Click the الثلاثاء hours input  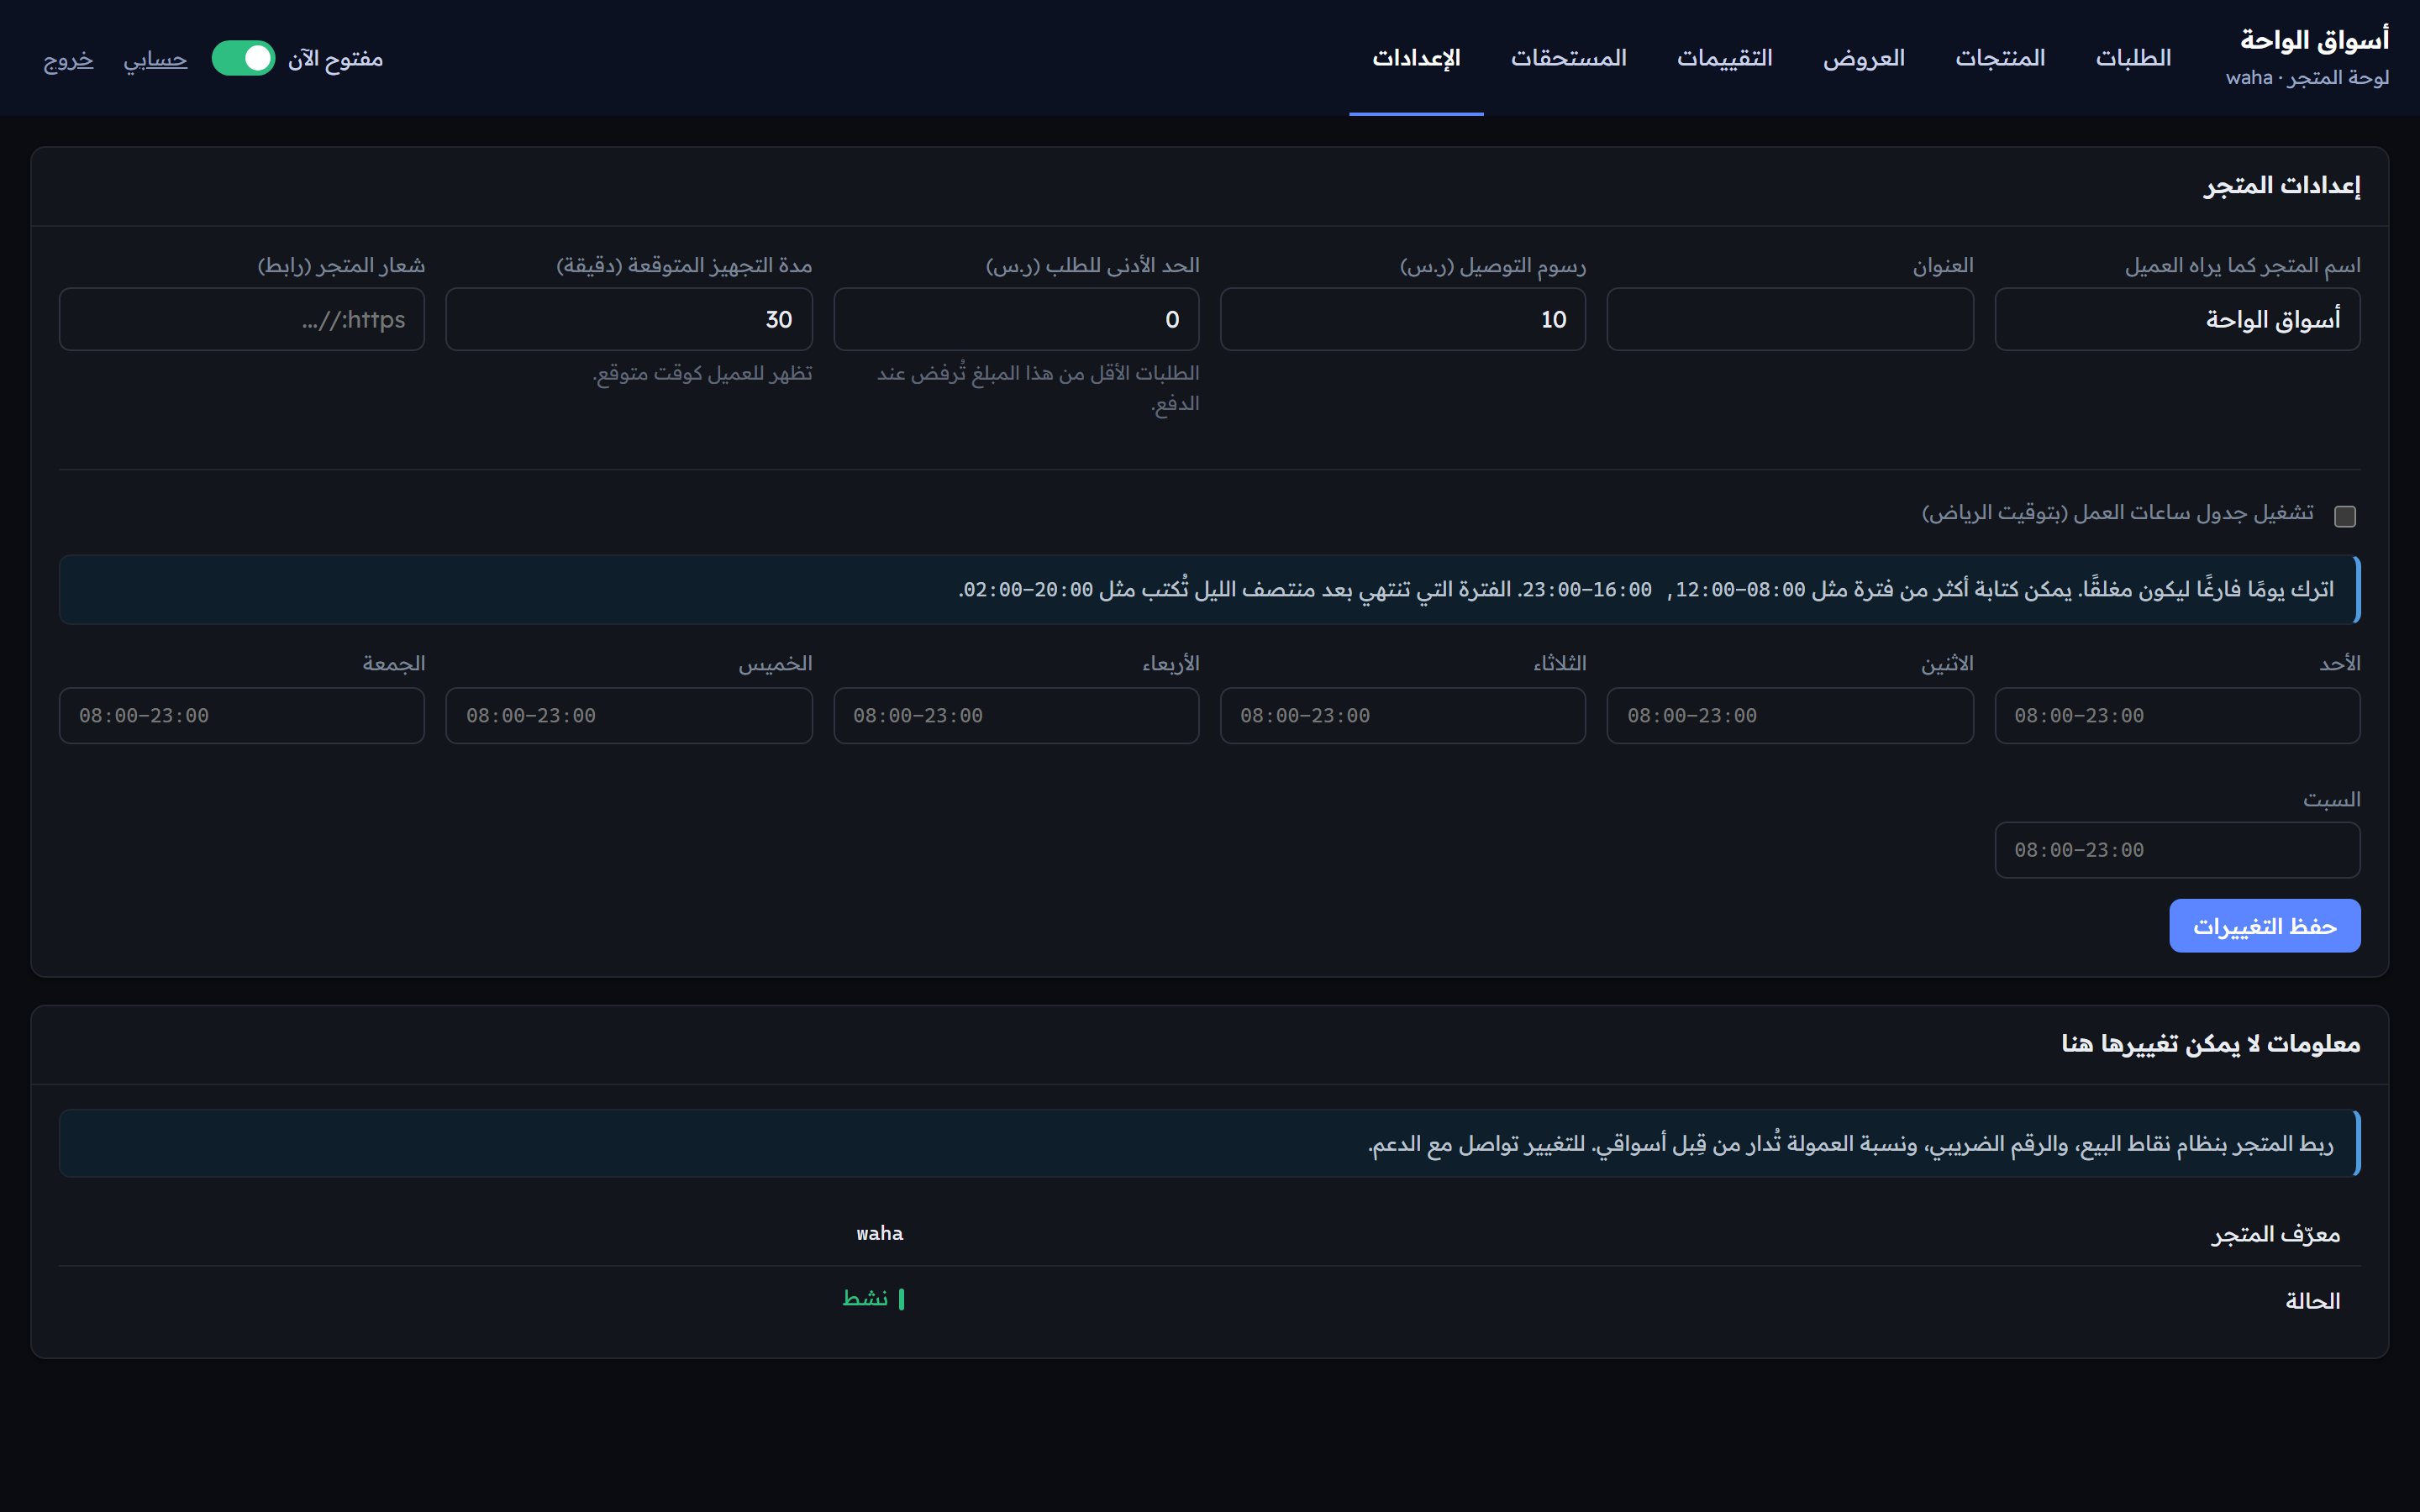(x=1403, y=715)
